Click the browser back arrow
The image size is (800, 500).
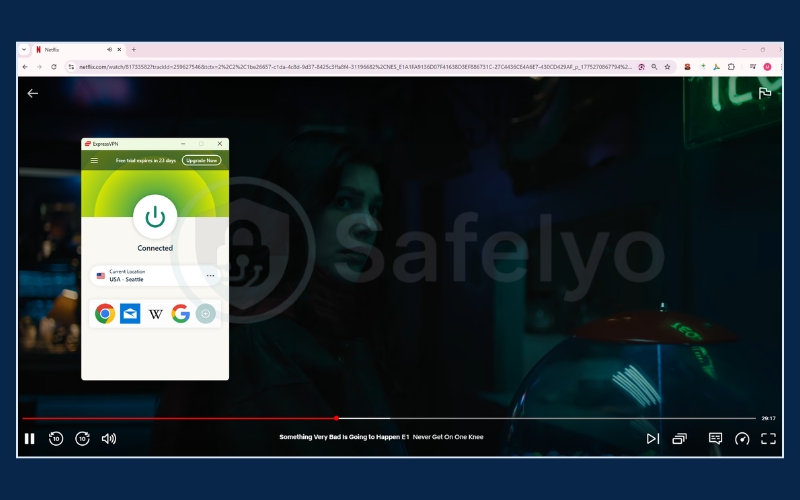pos(25,67)
